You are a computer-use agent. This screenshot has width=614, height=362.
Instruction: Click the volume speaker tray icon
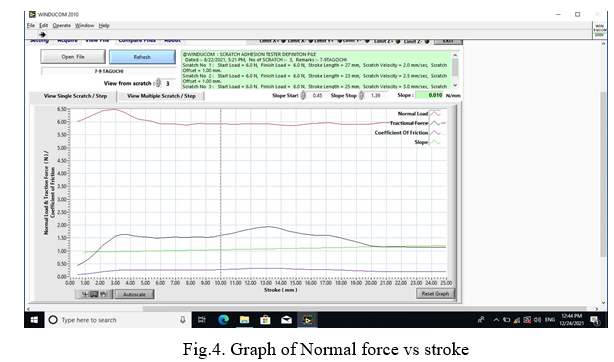click(538, 320)
